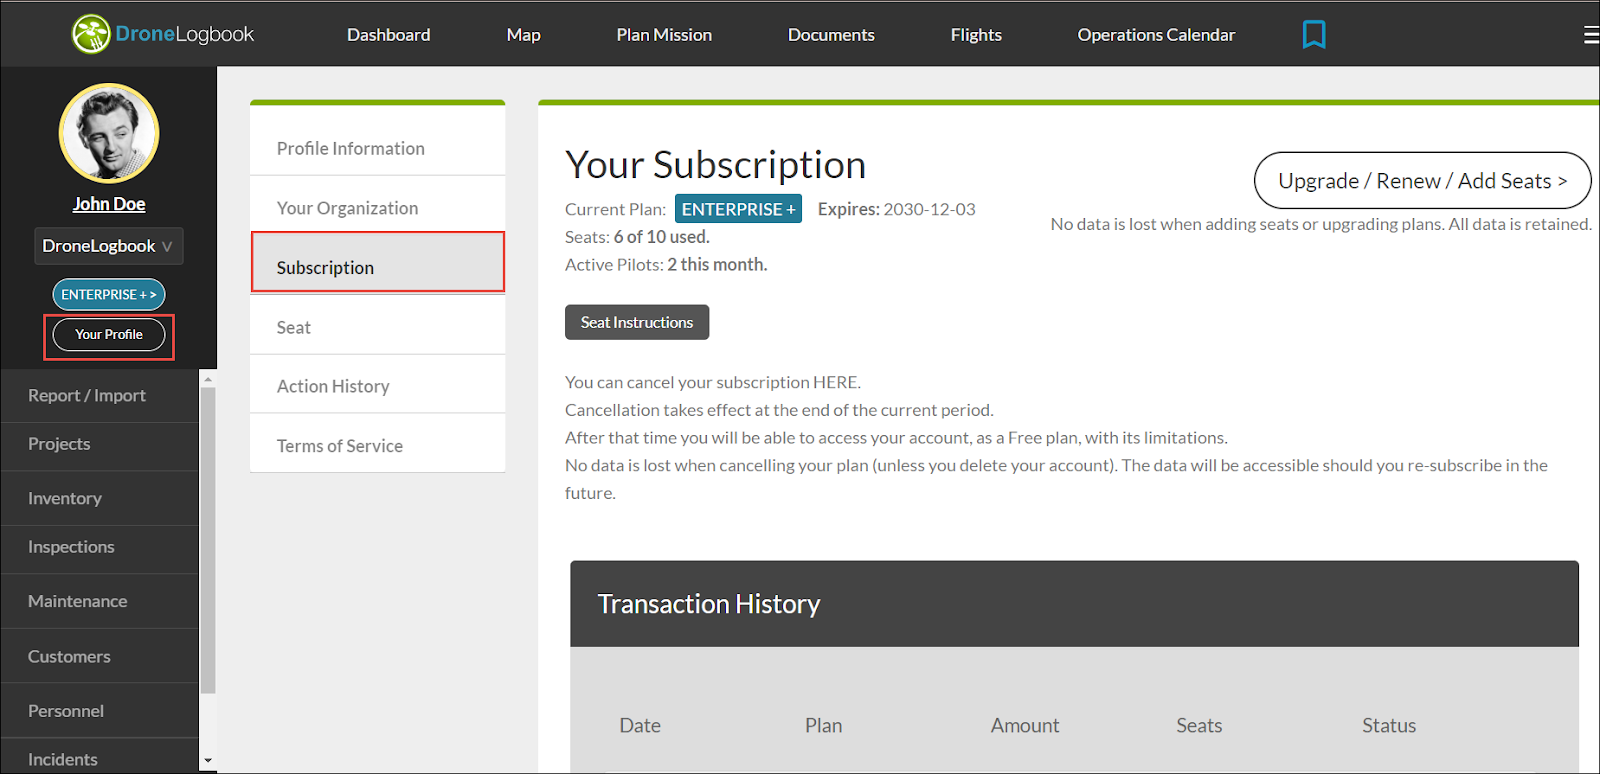1600x774 pixels.
Task: Open the hamburger menu icon
Action: tap(1591, 35)
